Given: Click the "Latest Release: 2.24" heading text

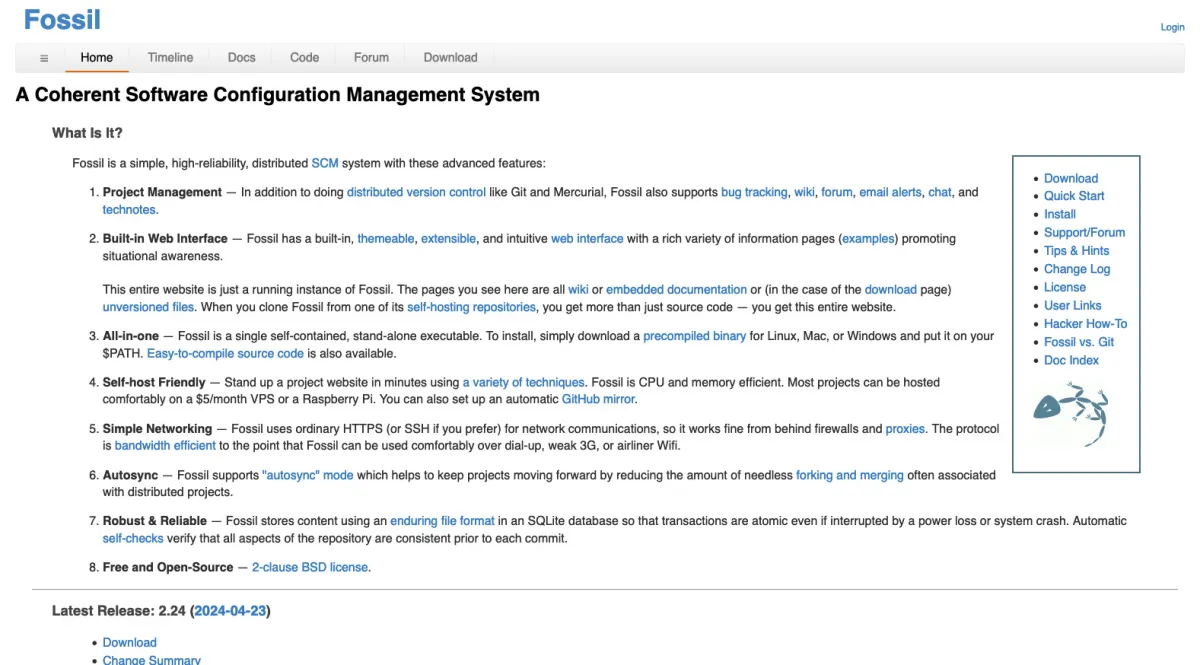Looking at the screenshot, I should [x=118, y=610].
